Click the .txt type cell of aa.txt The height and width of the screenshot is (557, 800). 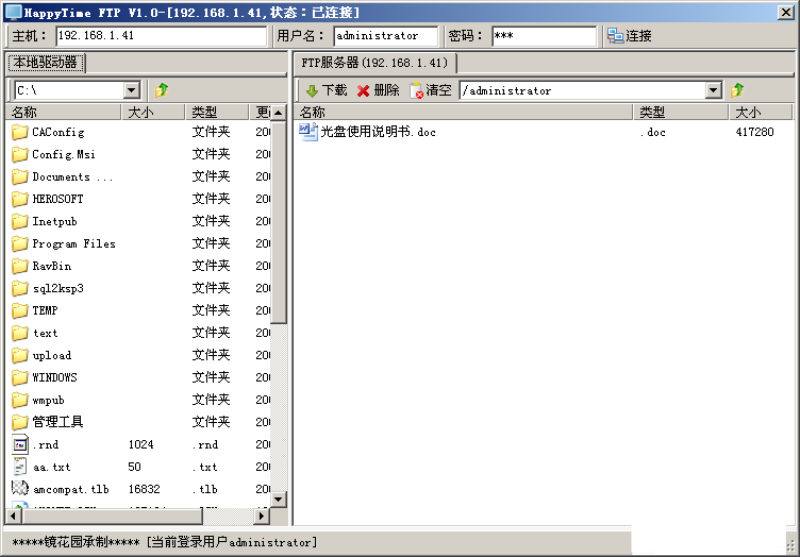point(205,467)
